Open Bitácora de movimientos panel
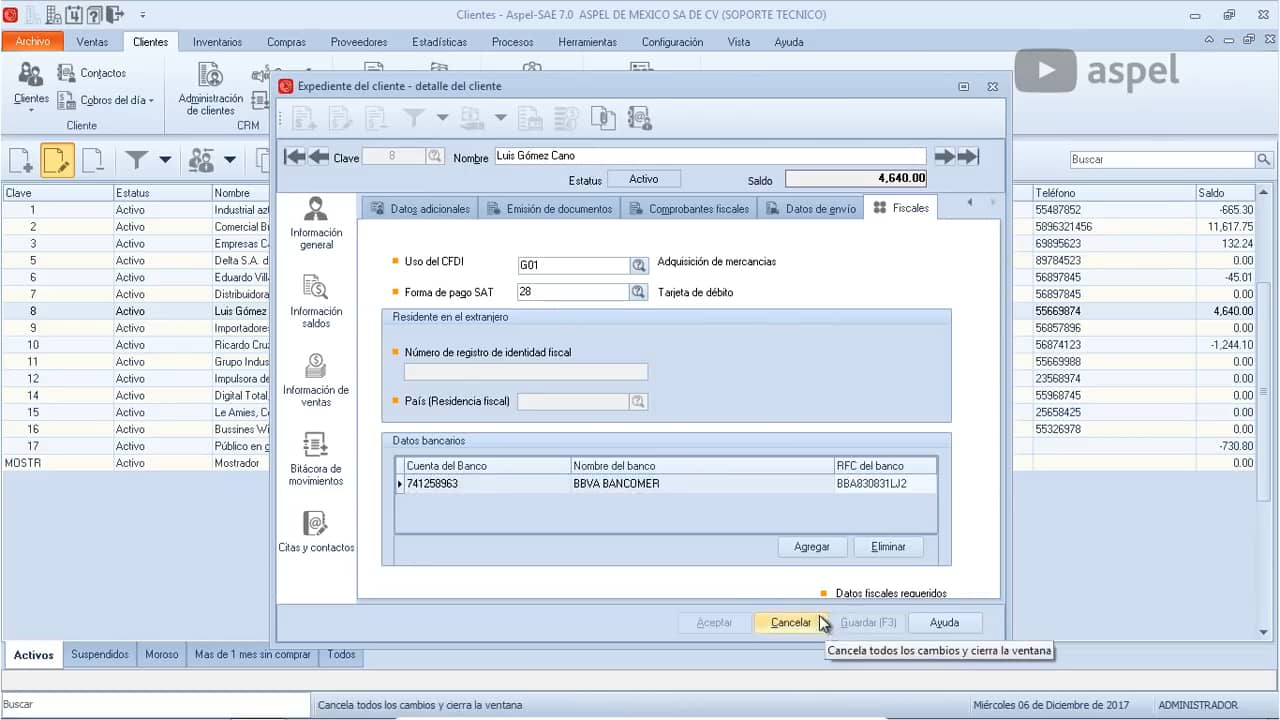Viewport: 1280px width, 720px height. pyautogui.click(x=316, y=459)
